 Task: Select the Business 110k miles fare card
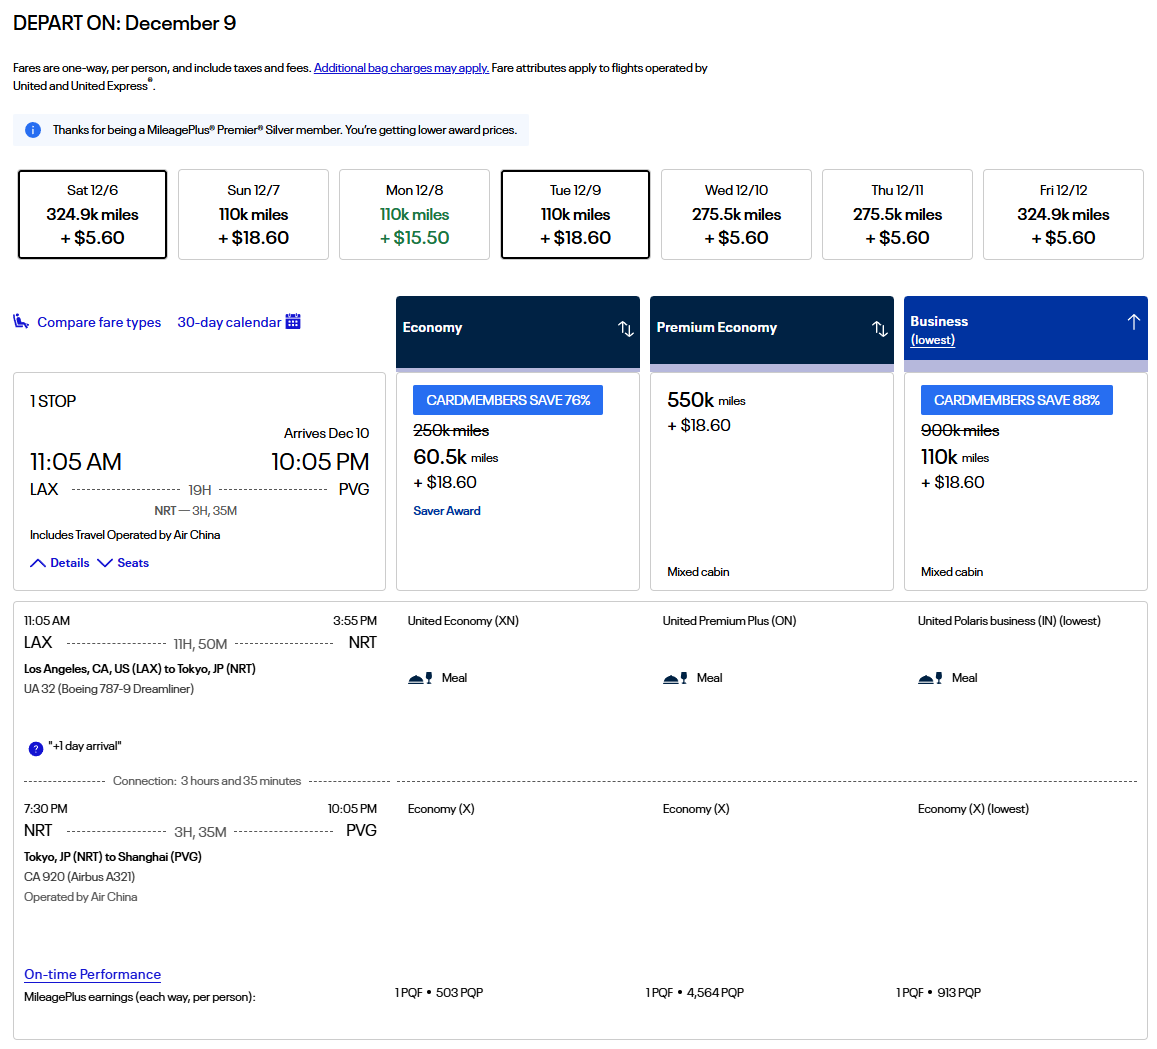pos(1025,480)
